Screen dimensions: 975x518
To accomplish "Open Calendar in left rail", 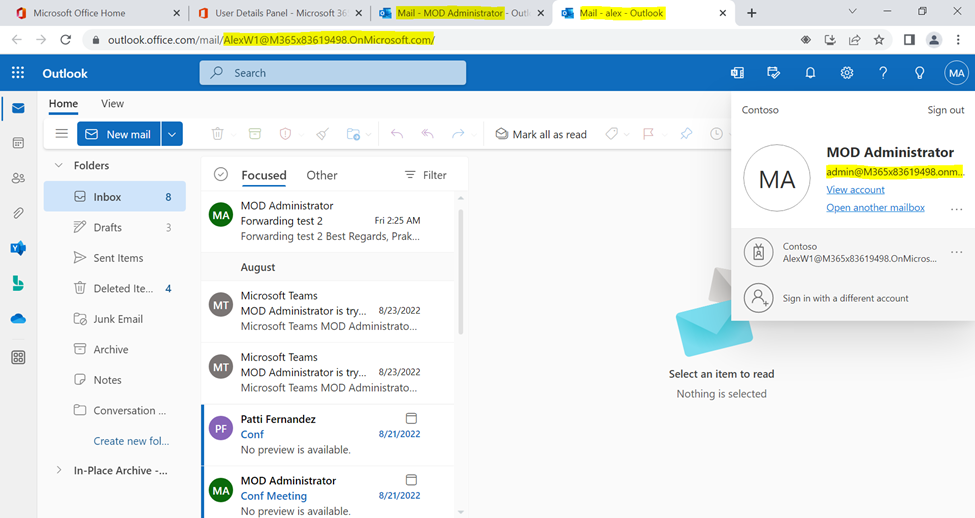I will pyautogui.click(x=18, y=143).
